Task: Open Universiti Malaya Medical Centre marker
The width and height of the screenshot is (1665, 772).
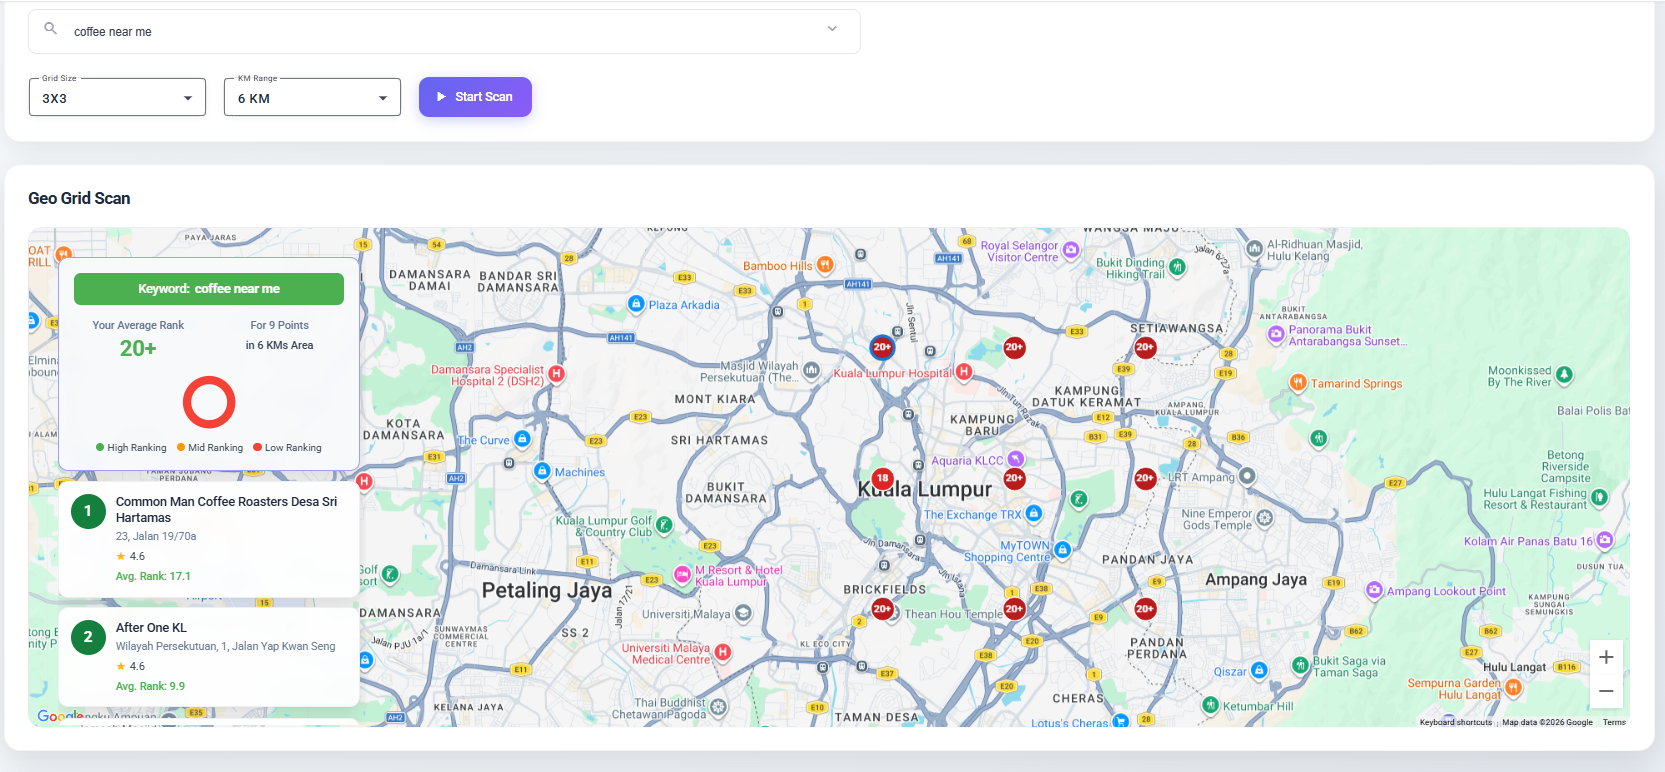Action: [x=723, y=652]
